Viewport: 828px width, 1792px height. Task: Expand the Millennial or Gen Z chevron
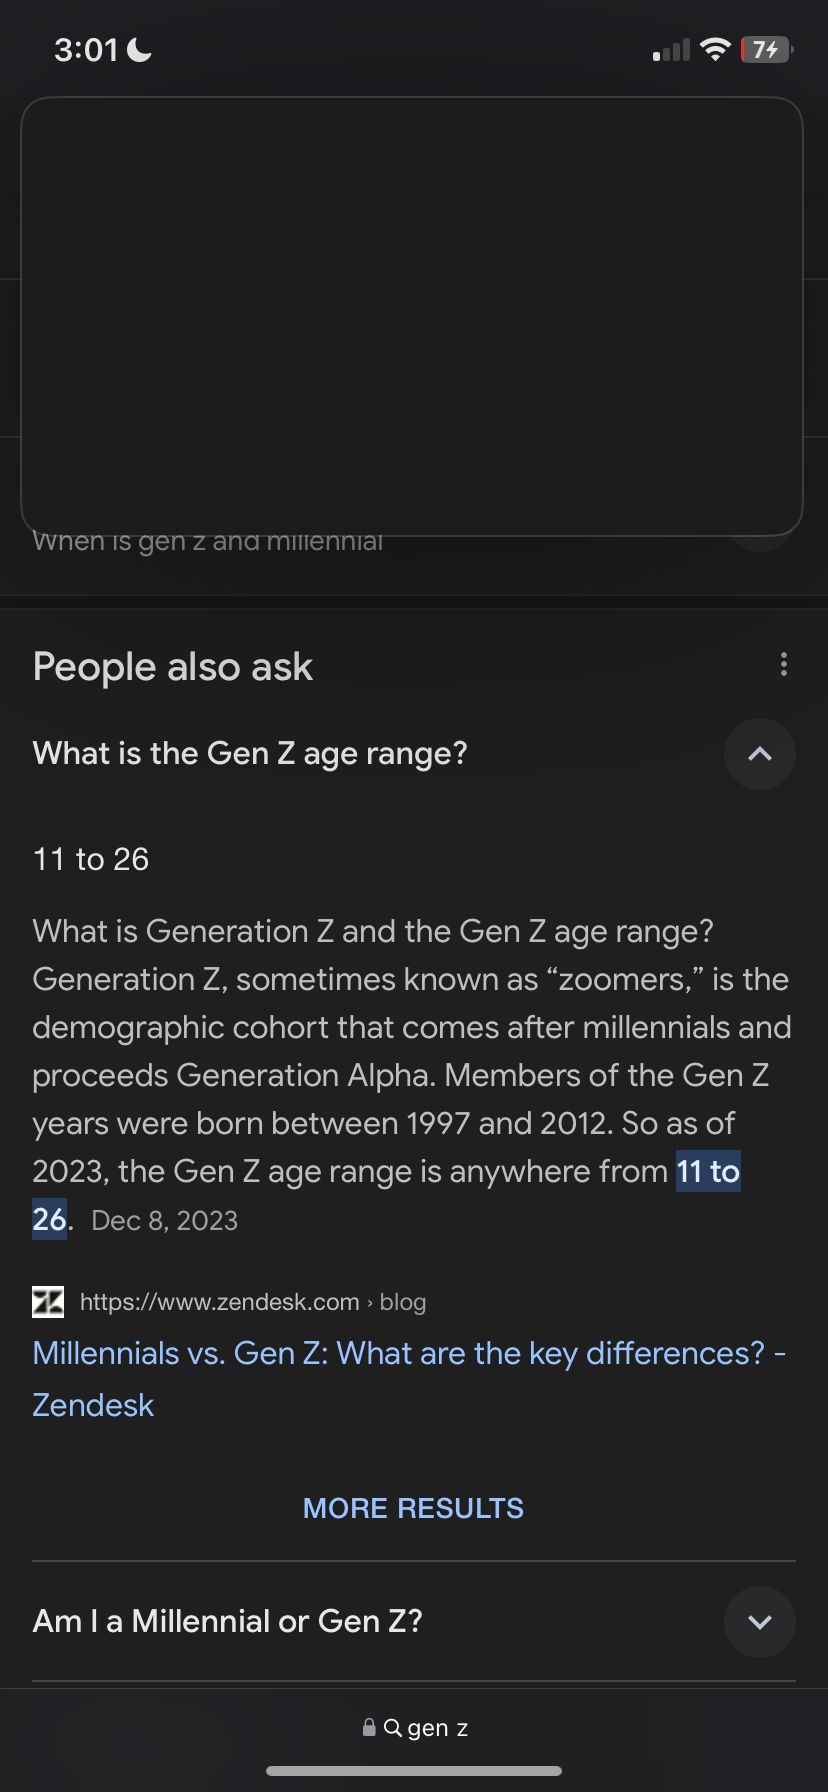click(759, 1621)
